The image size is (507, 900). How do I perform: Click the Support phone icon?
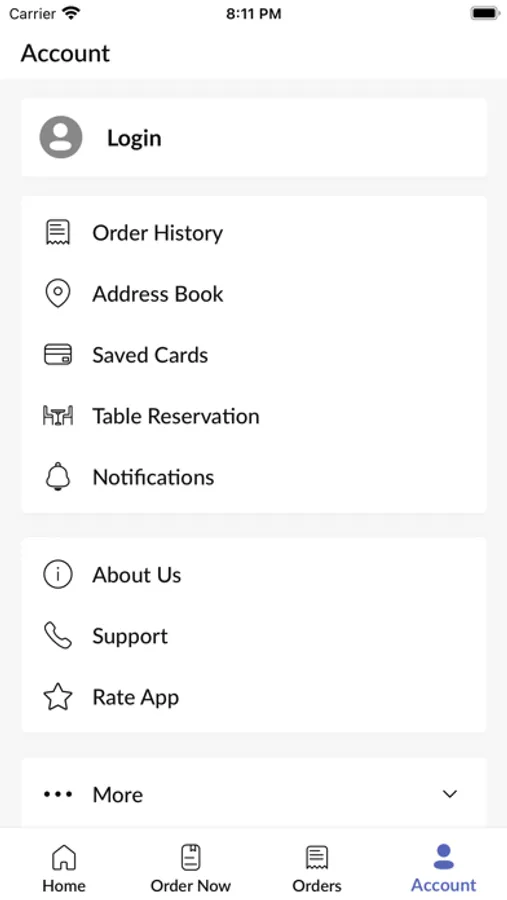tap(57, 635)
